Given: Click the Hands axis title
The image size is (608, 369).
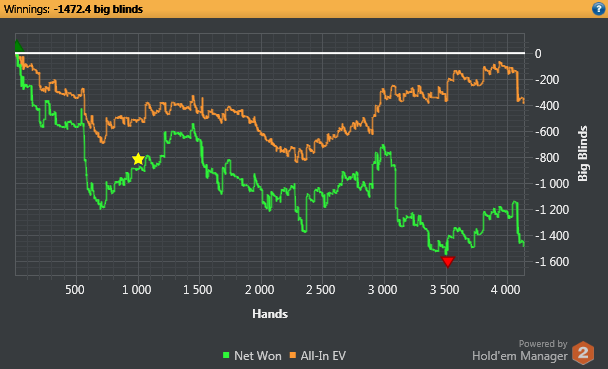Looking at the screenshot, I should click(270, 314).
